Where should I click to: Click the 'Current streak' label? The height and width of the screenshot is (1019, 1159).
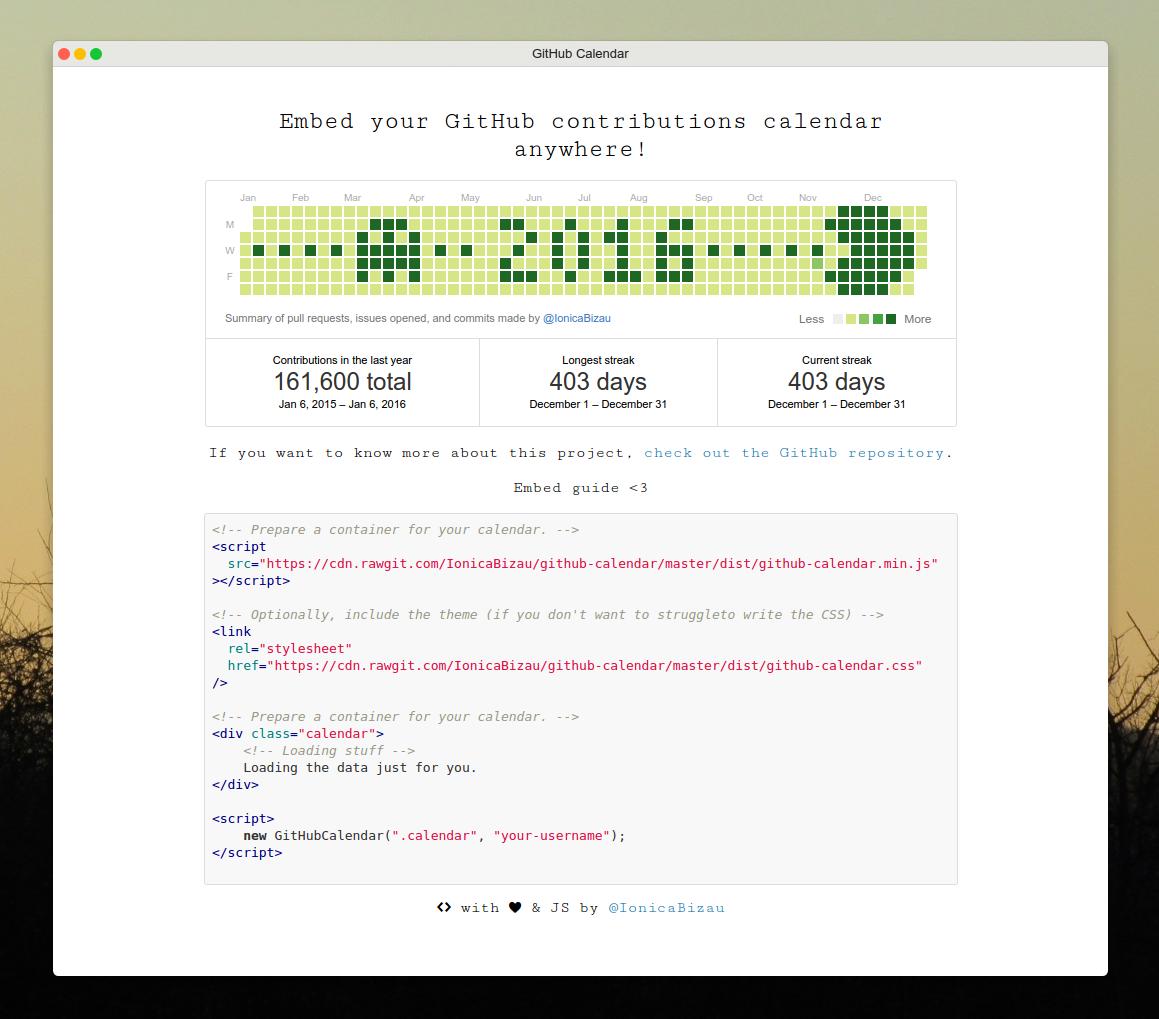[837, 361]
